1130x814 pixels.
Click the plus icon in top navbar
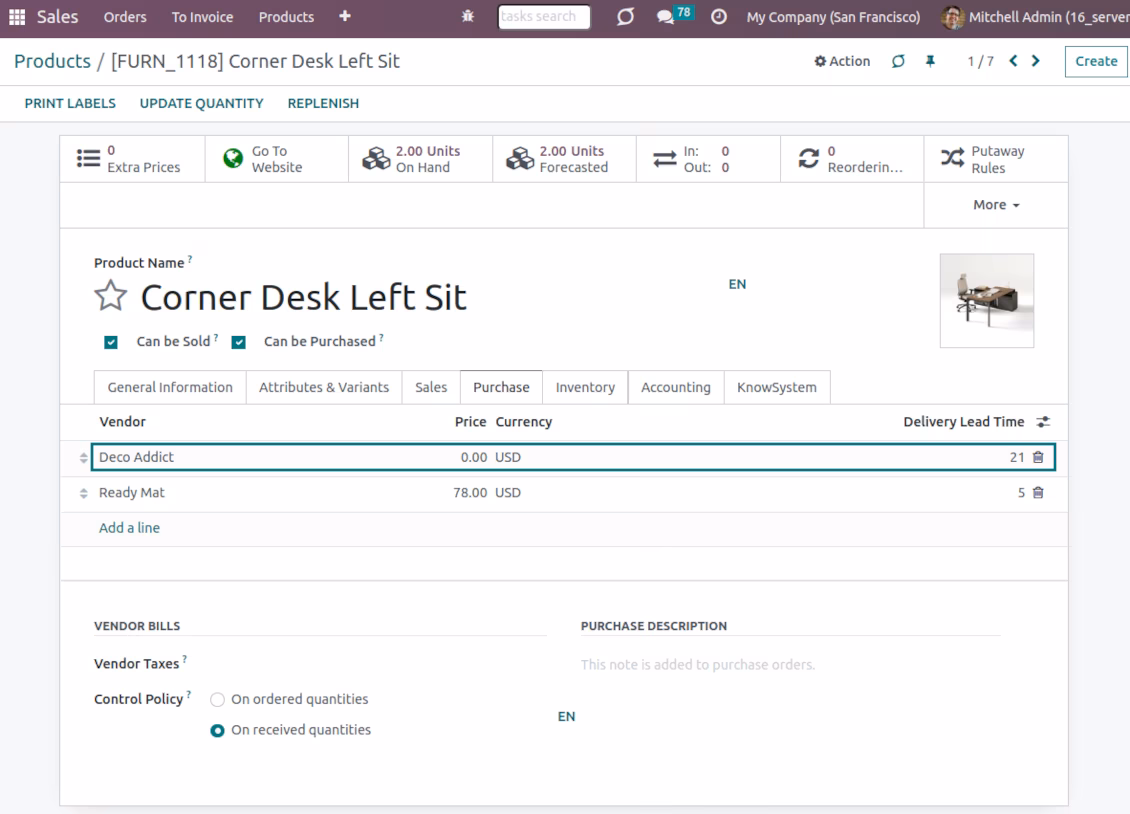coord(344,16)
